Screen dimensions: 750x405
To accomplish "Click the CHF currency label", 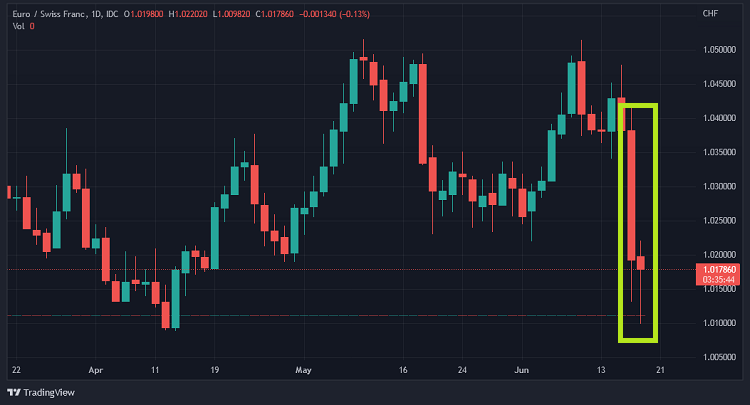I will (x=711, y=13).
